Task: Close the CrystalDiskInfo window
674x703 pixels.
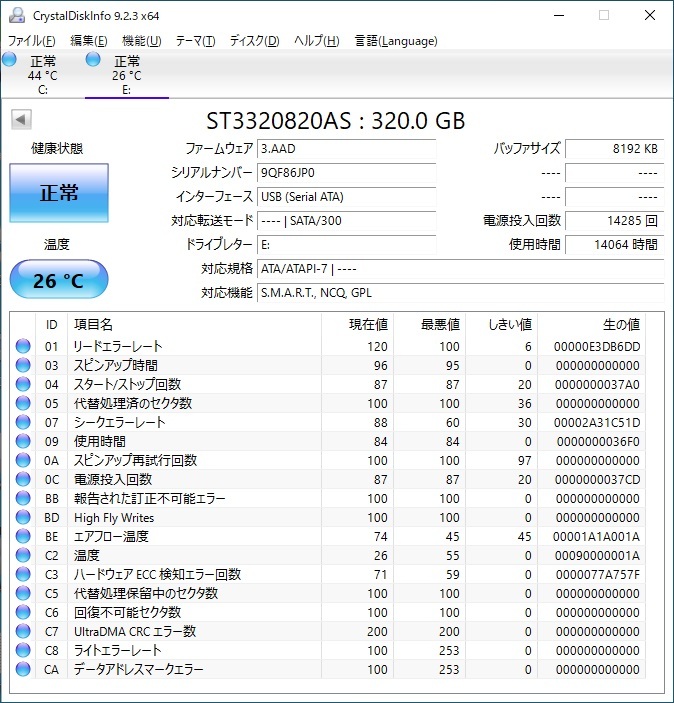Action: pyautogui.click(x=650, y=16)
